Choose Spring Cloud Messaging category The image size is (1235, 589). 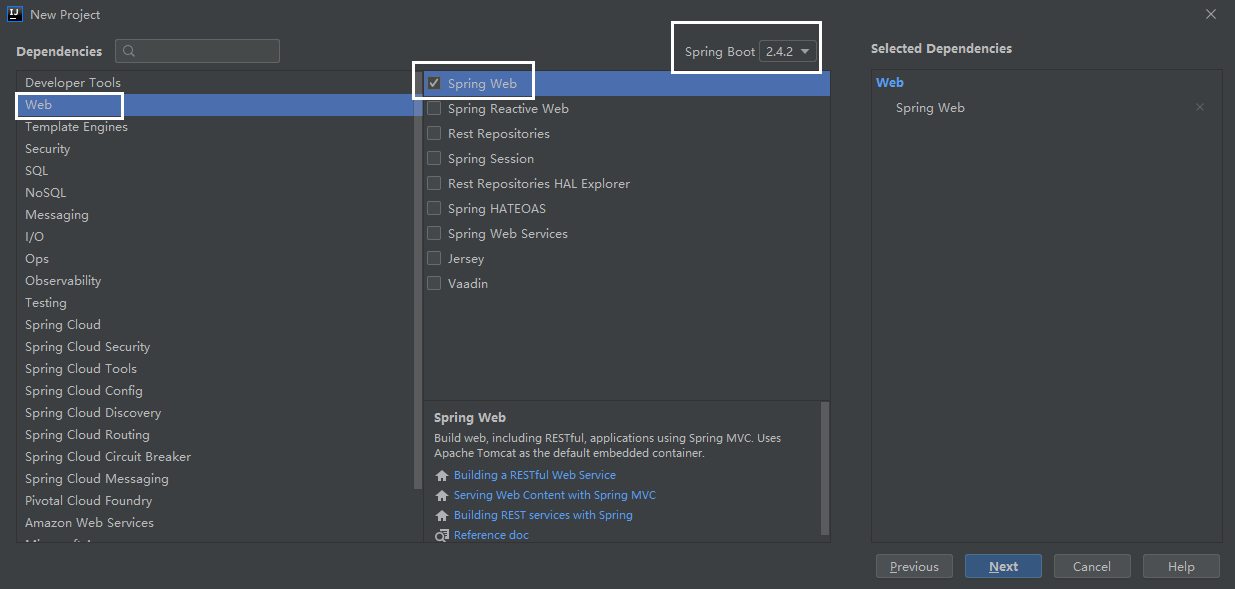pos(215,479)
